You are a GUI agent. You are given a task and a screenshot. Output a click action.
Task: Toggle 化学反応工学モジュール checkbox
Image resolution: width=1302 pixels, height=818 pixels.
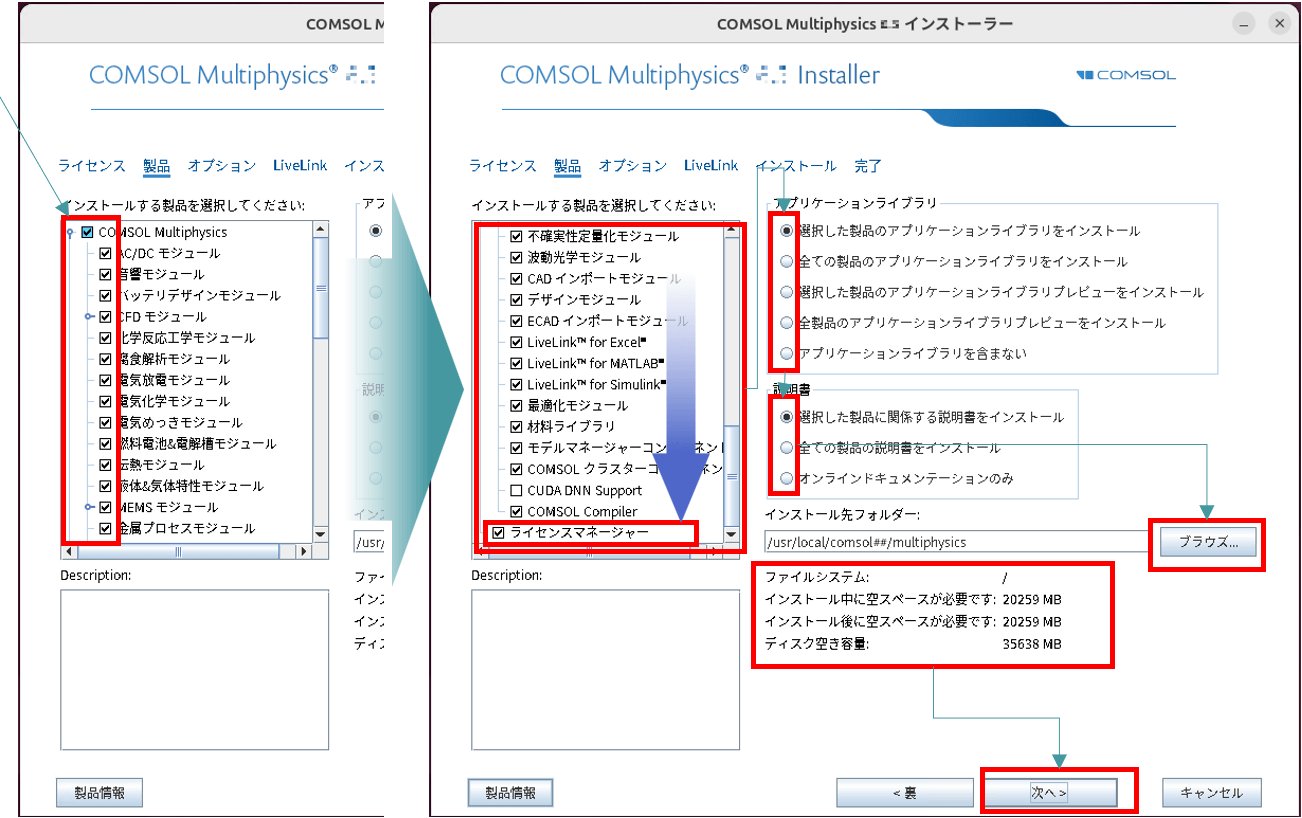[105, 337]
